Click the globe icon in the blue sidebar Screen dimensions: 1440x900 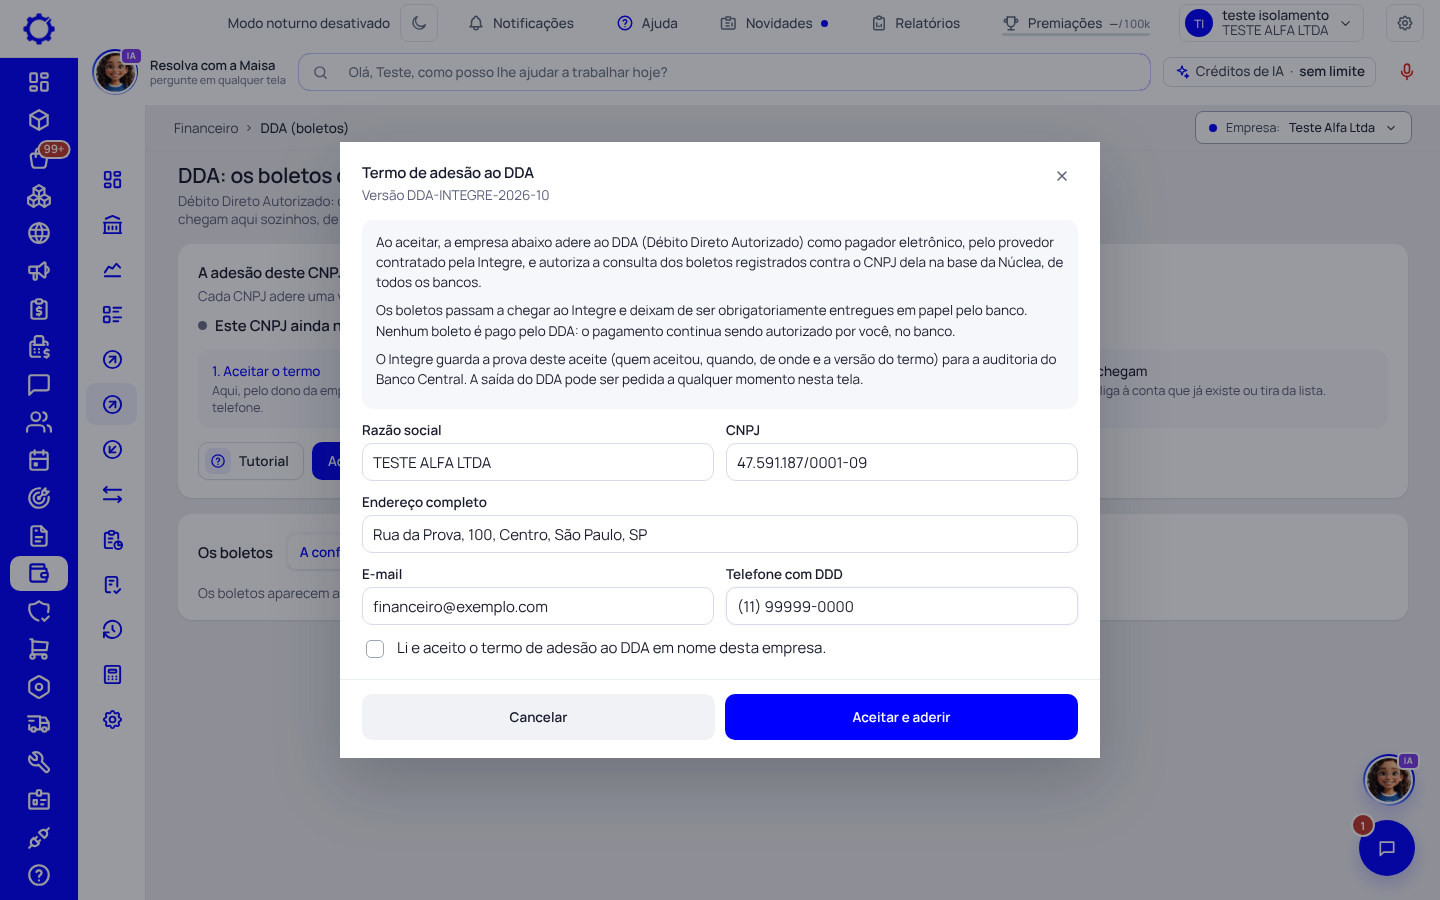[x=39, y=233]
